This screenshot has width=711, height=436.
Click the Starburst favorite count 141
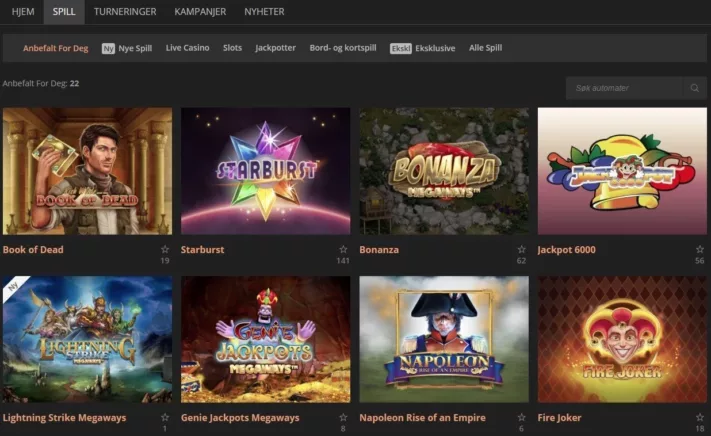[343, 261]
